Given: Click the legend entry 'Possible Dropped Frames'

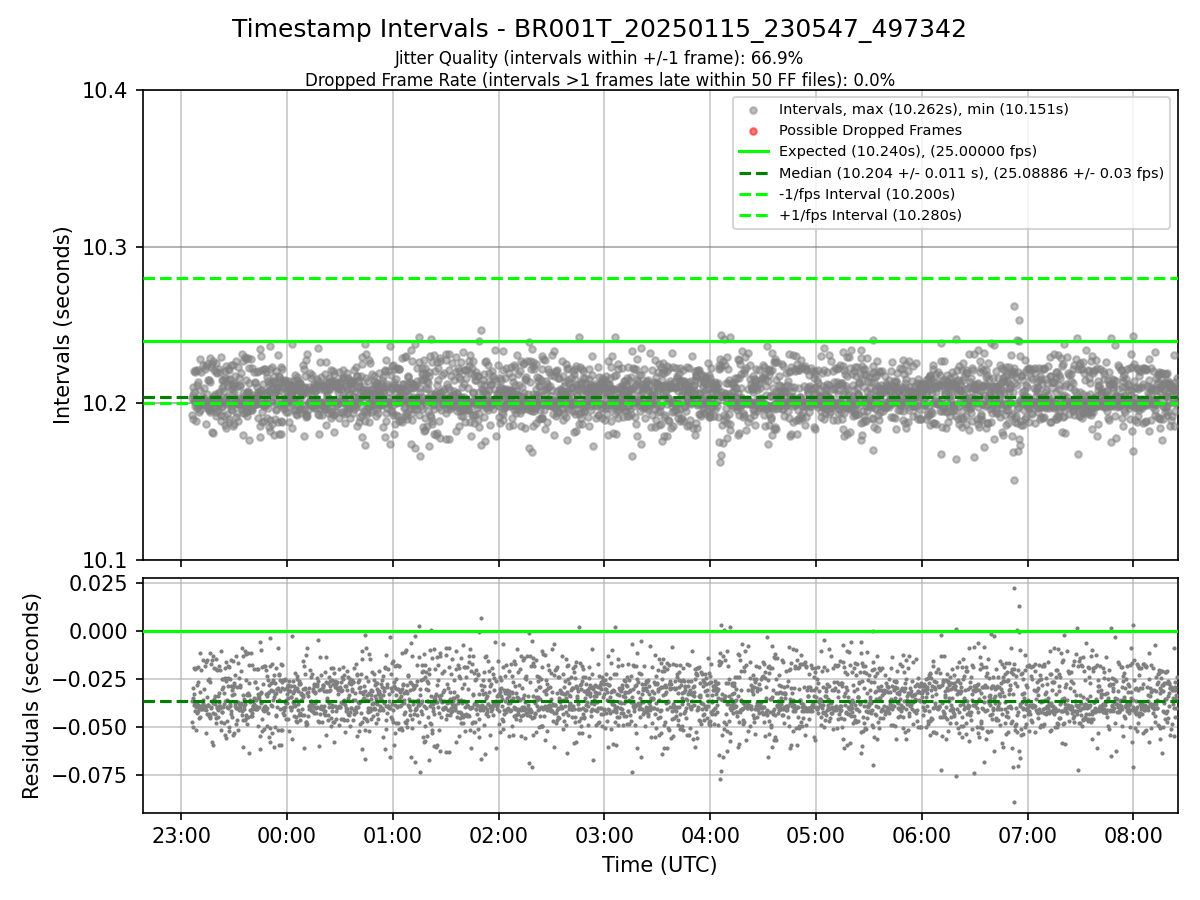Looking at the screenshot, I should [870, 130].
